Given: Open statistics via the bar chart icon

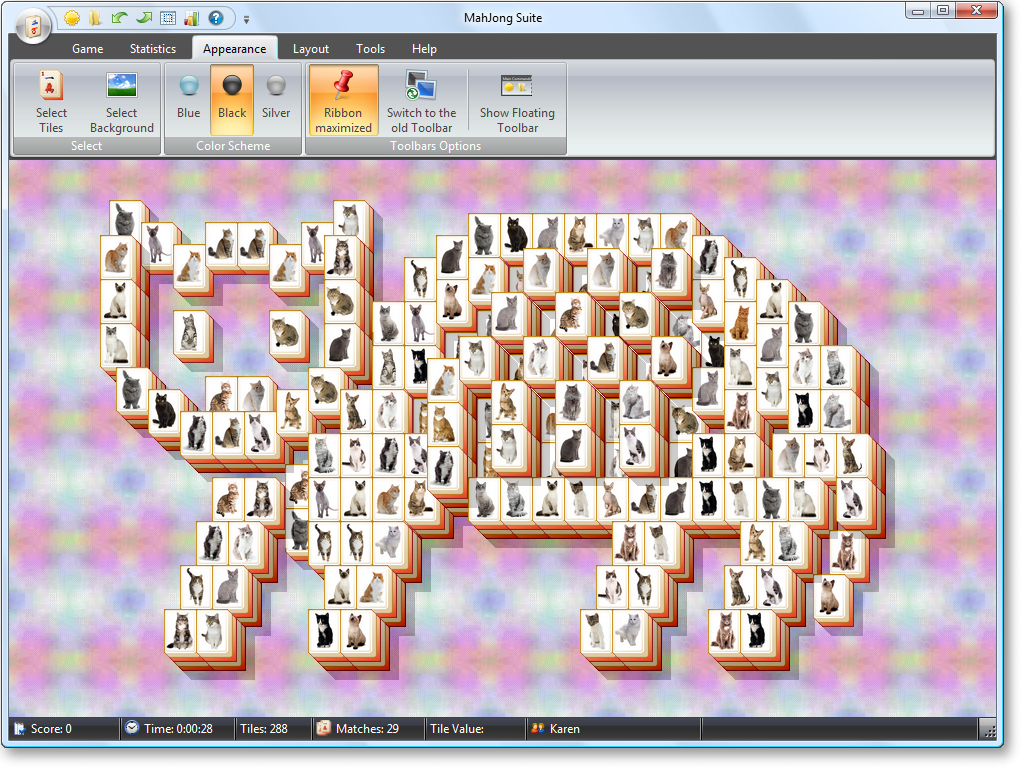Looking at the screenshot, I should click(x=191, y=18).
